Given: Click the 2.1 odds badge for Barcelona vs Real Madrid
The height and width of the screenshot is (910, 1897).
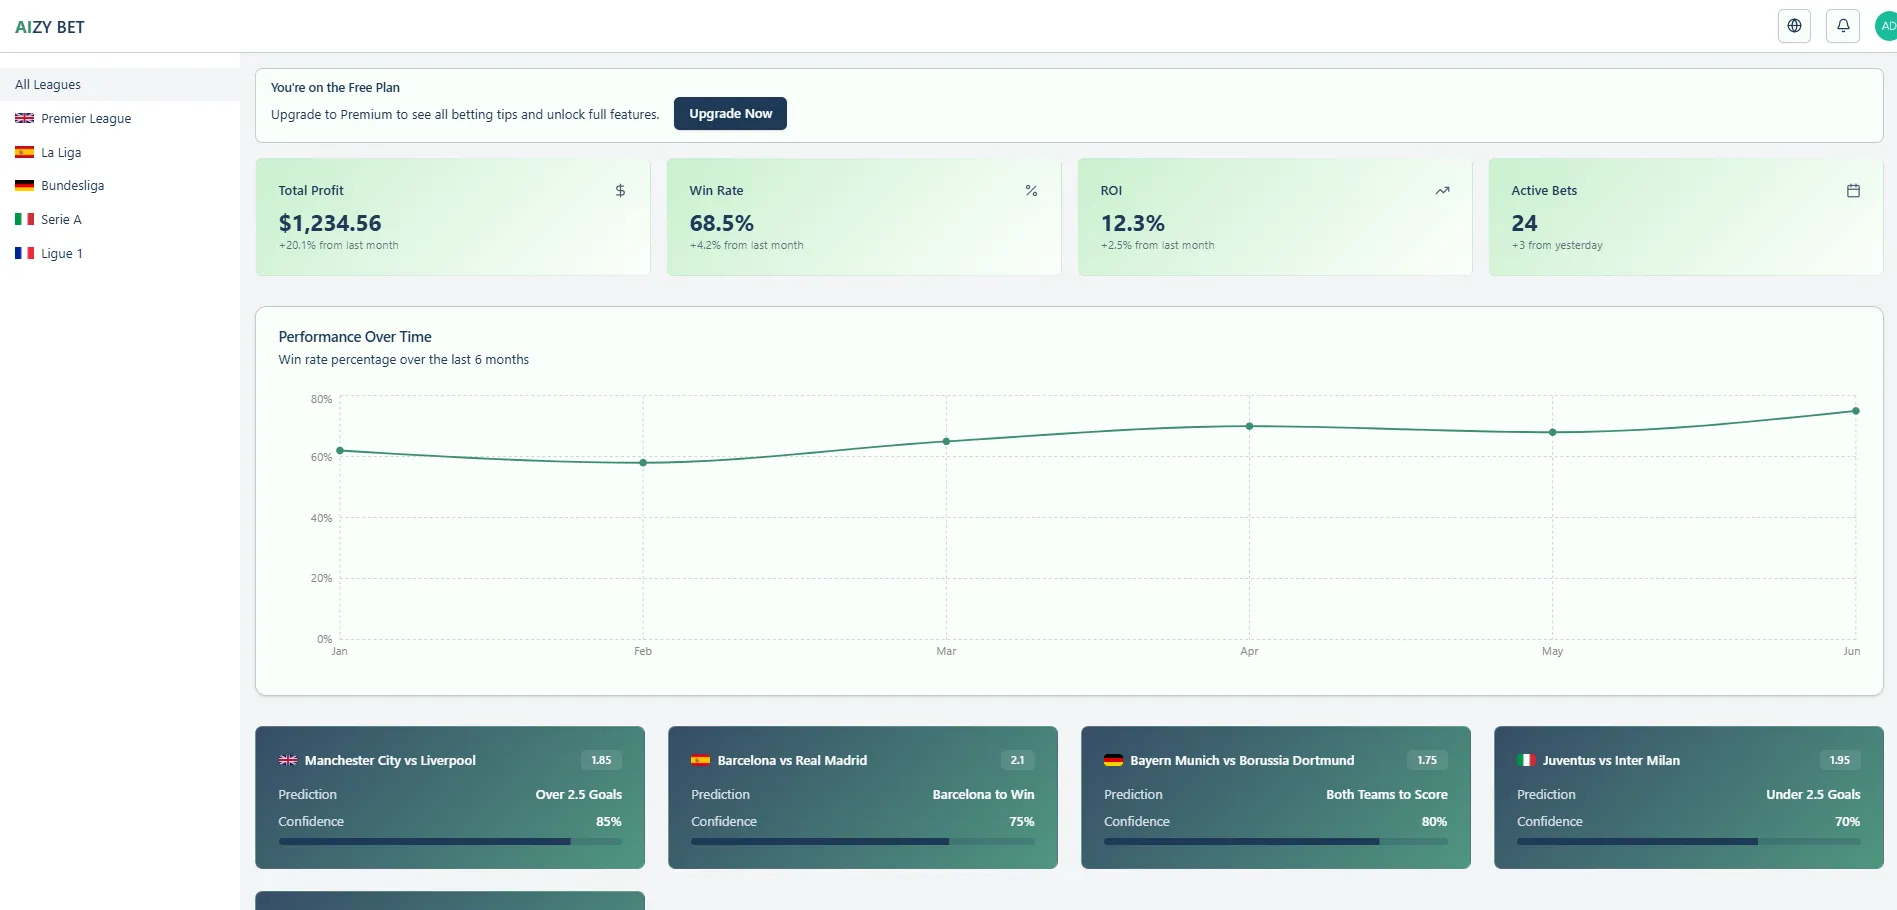Looking at the screenshot, I should (1017, 760).
